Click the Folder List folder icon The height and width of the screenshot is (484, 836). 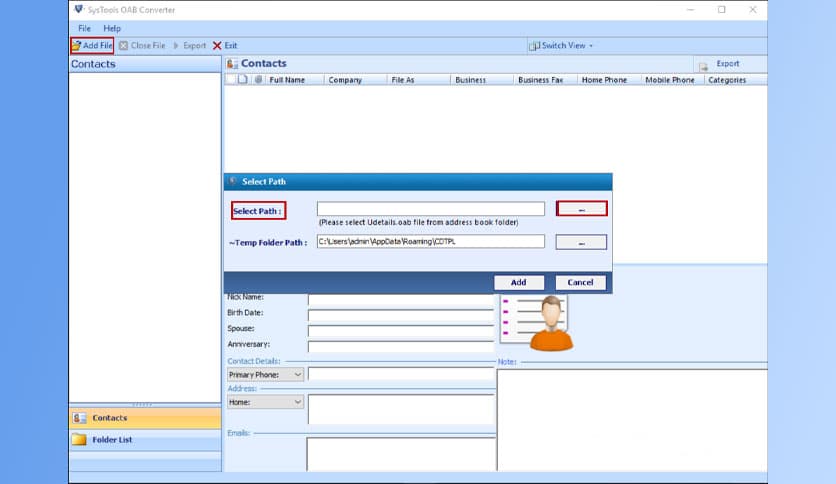pyautogui.click(x=79, y=440)
